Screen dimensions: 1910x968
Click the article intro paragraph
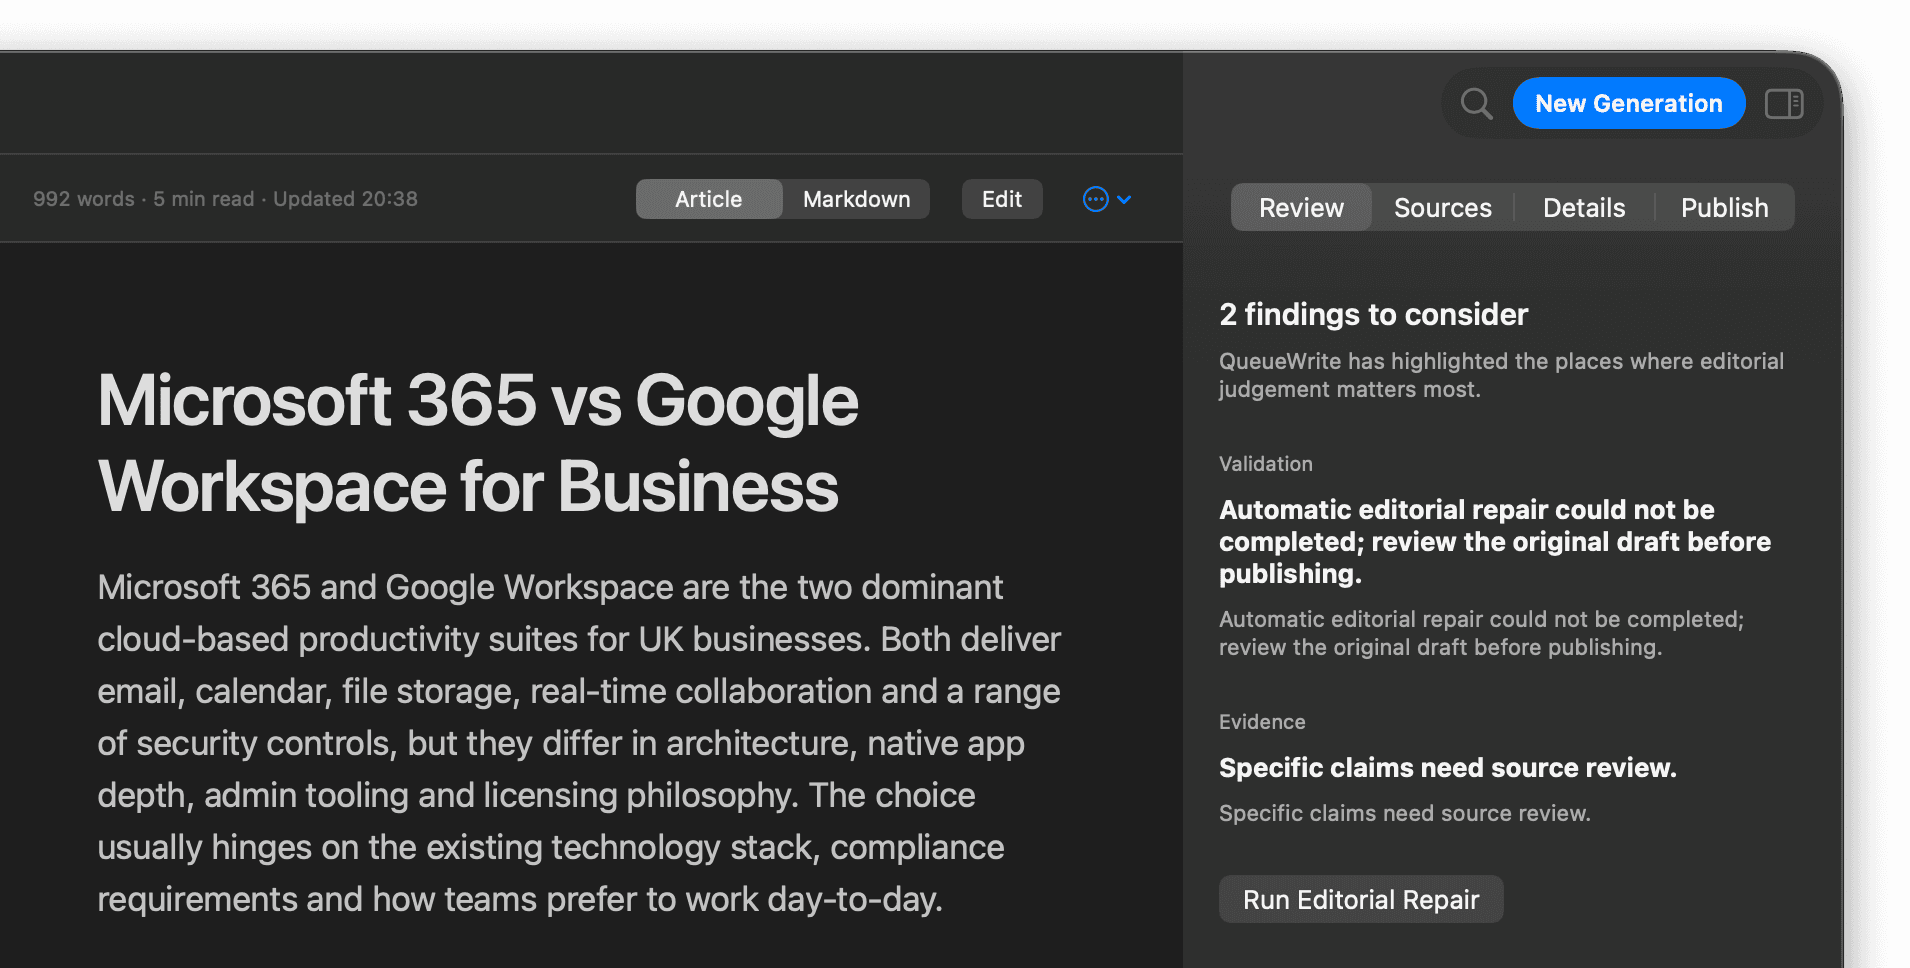coord(579,743)
